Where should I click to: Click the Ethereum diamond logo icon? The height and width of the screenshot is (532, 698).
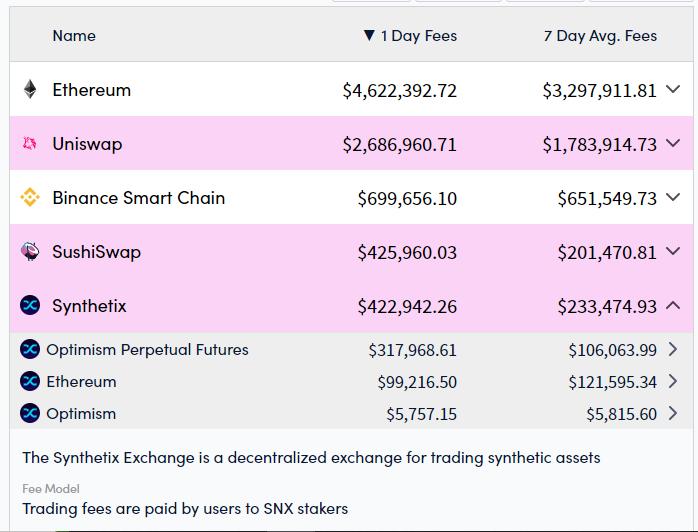(x=30, y=90)
